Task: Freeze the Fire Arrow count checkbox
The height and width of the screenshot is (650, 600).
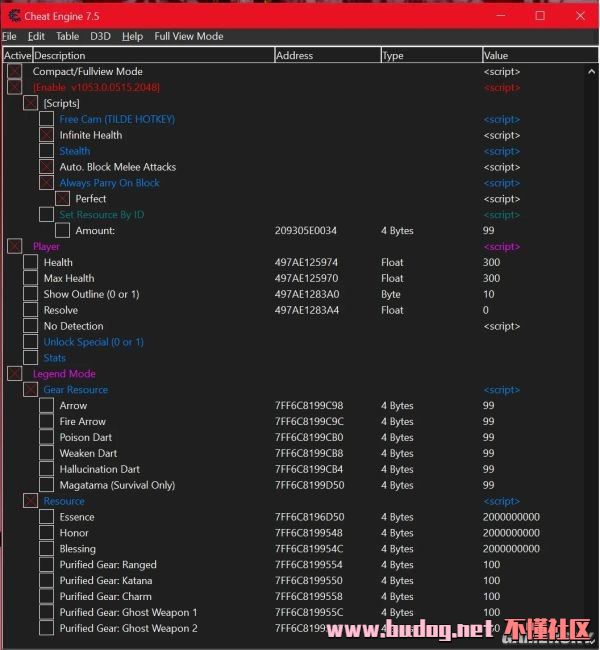Action: pyautogui.click(x=46, y=422)
